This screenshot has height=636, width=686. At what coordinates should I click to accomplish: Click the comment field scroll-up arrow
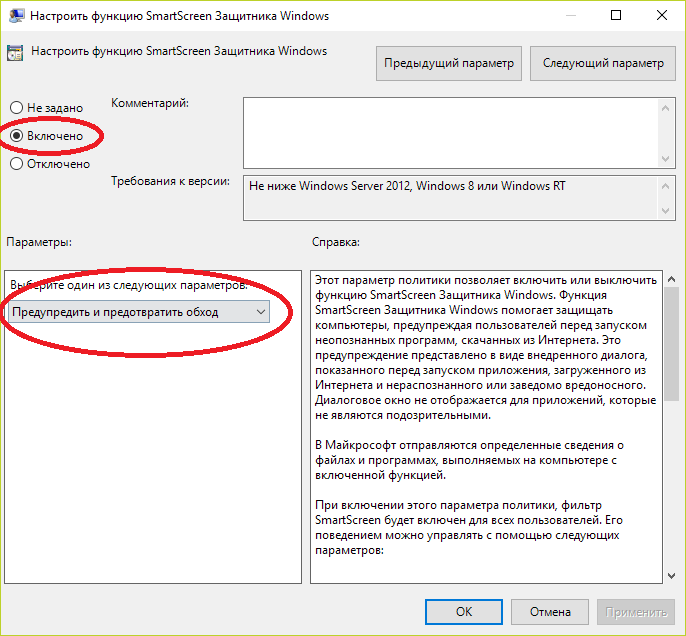(665, 108)
